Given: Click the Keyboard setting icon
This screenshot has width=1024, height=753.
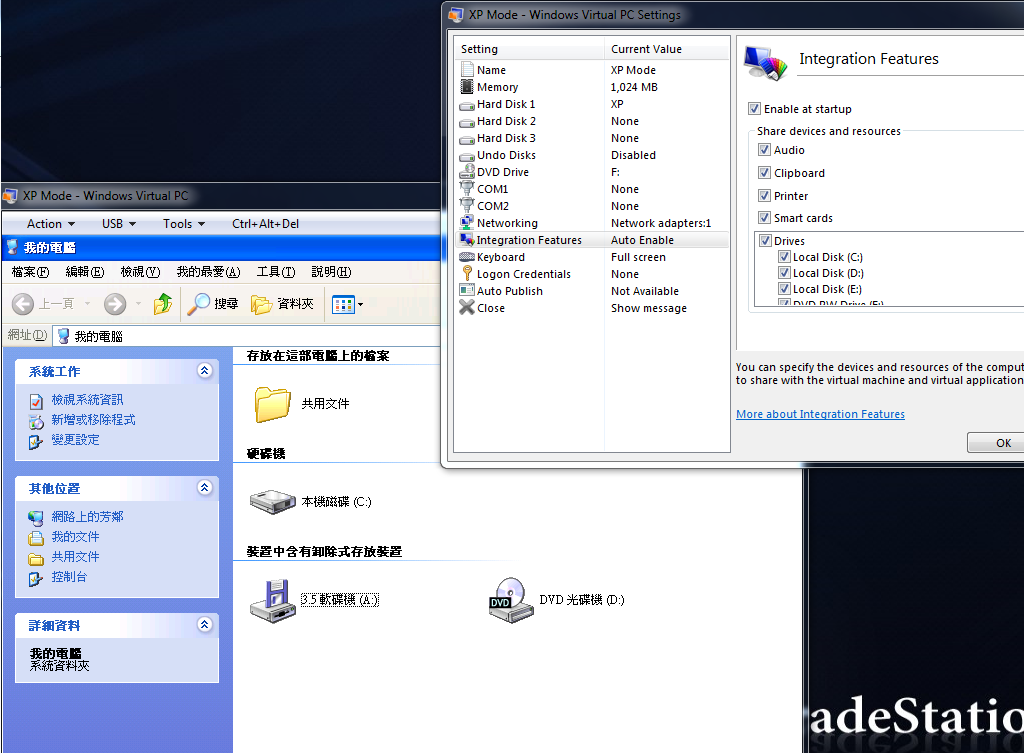Looking at the screenshot, I should 467,257.
